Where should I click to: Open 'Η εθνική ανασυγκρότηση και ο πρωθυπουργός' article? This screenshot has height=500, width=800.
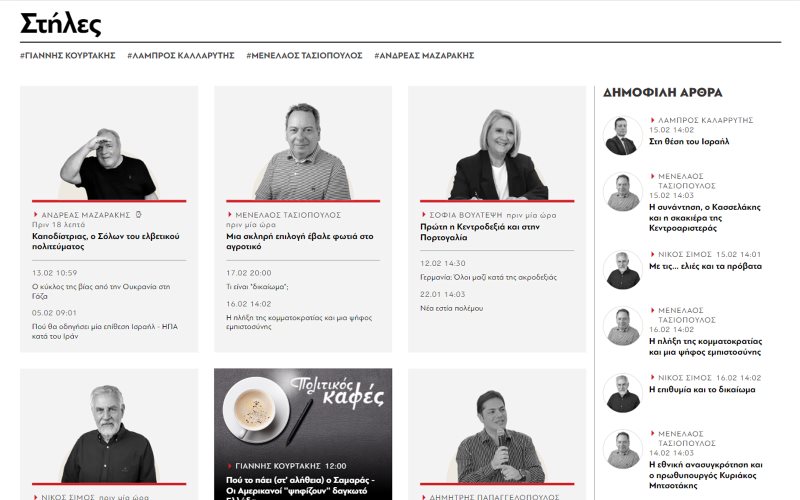(706, 475)
